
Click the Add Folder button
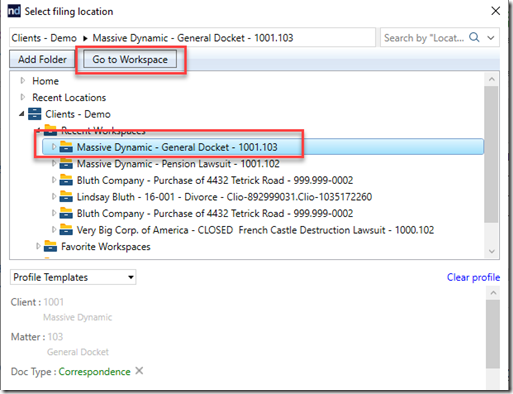[42, 60]
